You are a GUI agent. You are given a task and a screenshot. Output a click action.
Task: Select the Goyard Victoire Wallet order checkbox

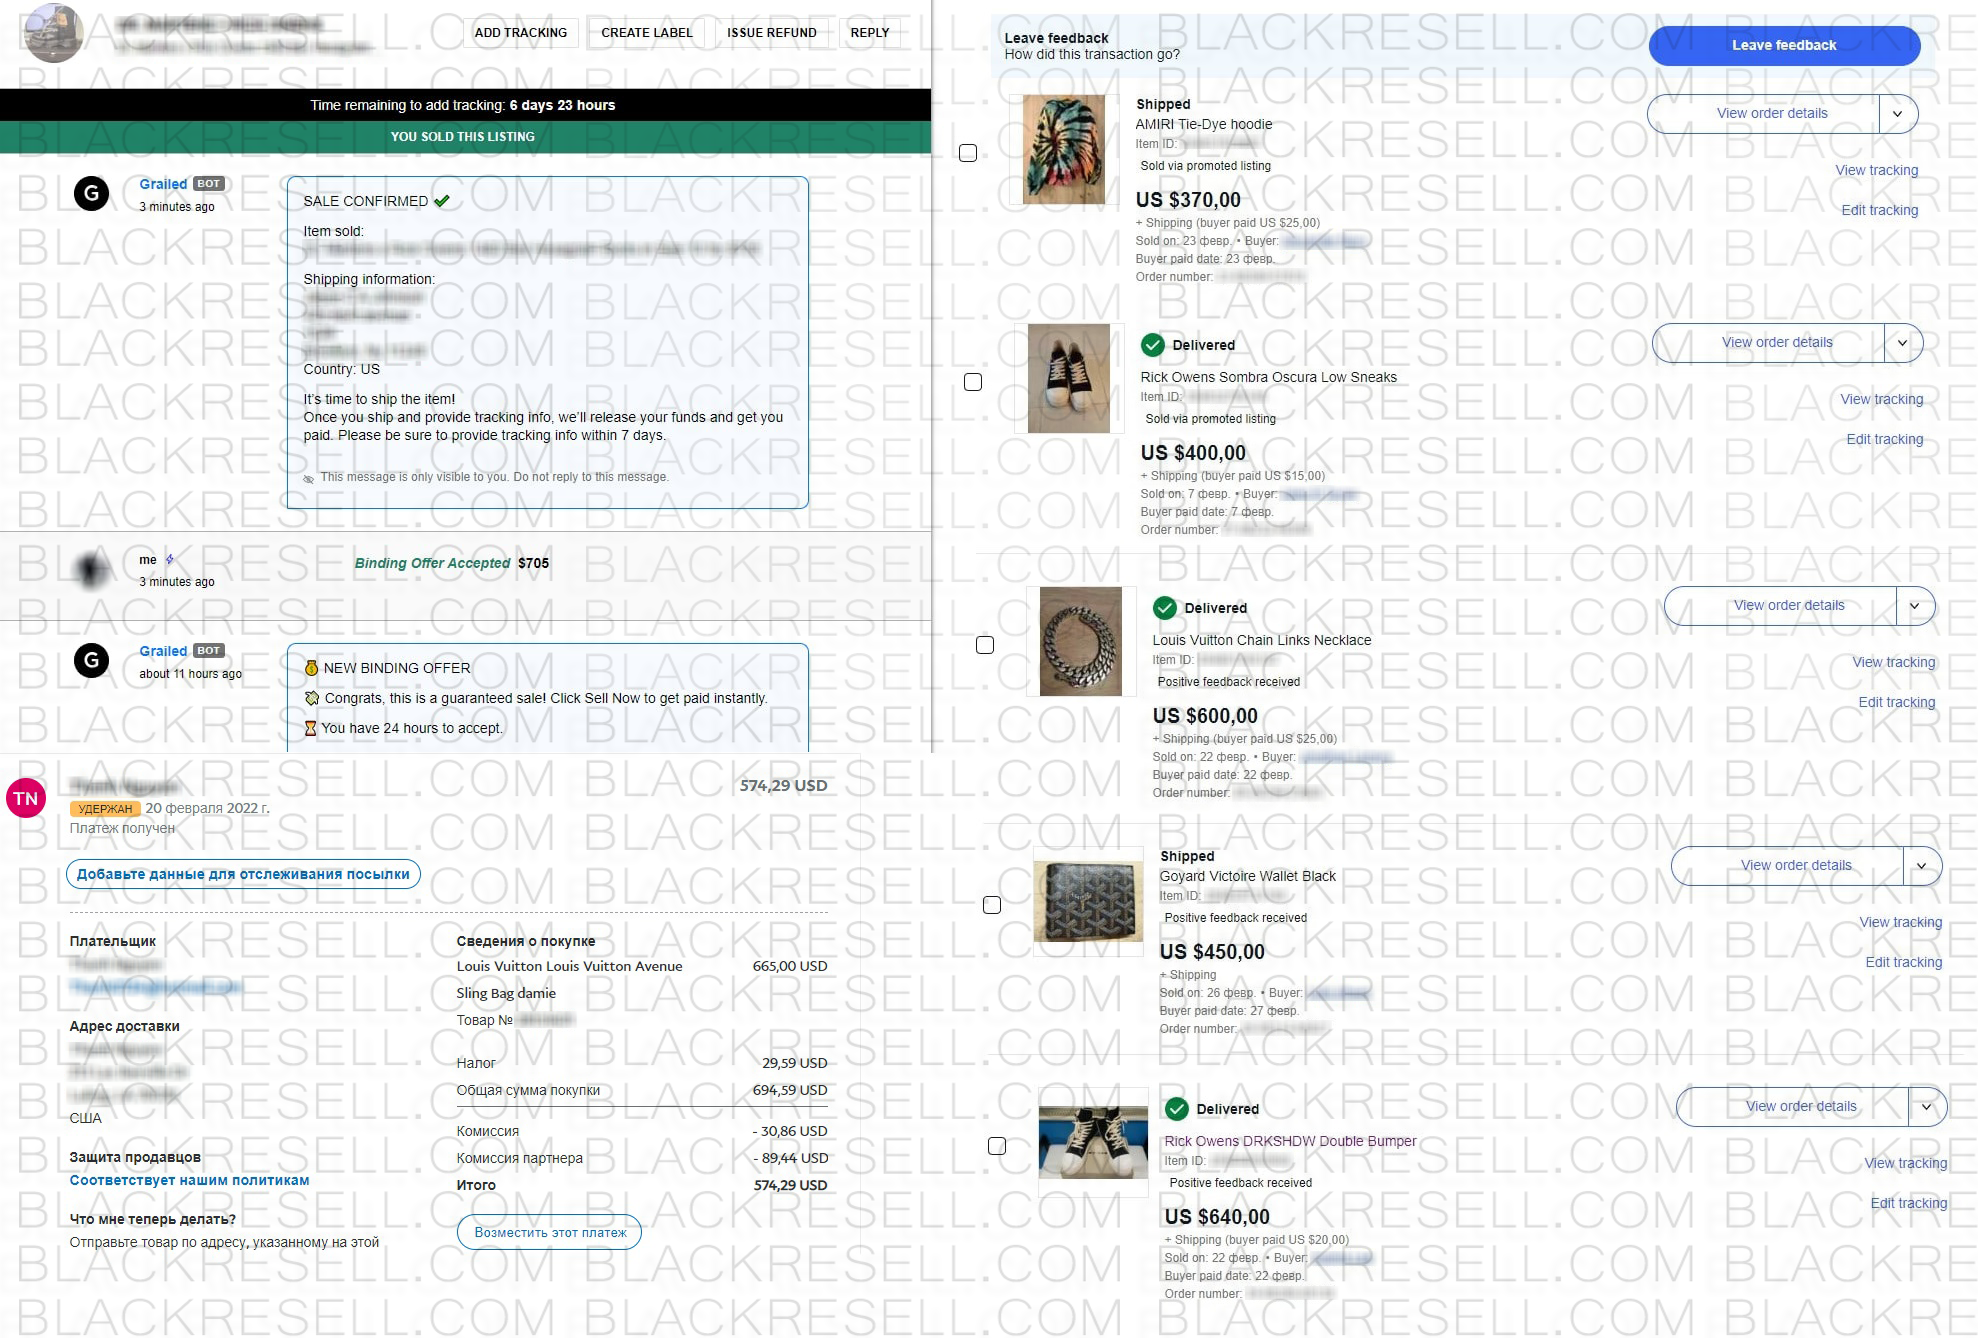[x=992, y=905]
